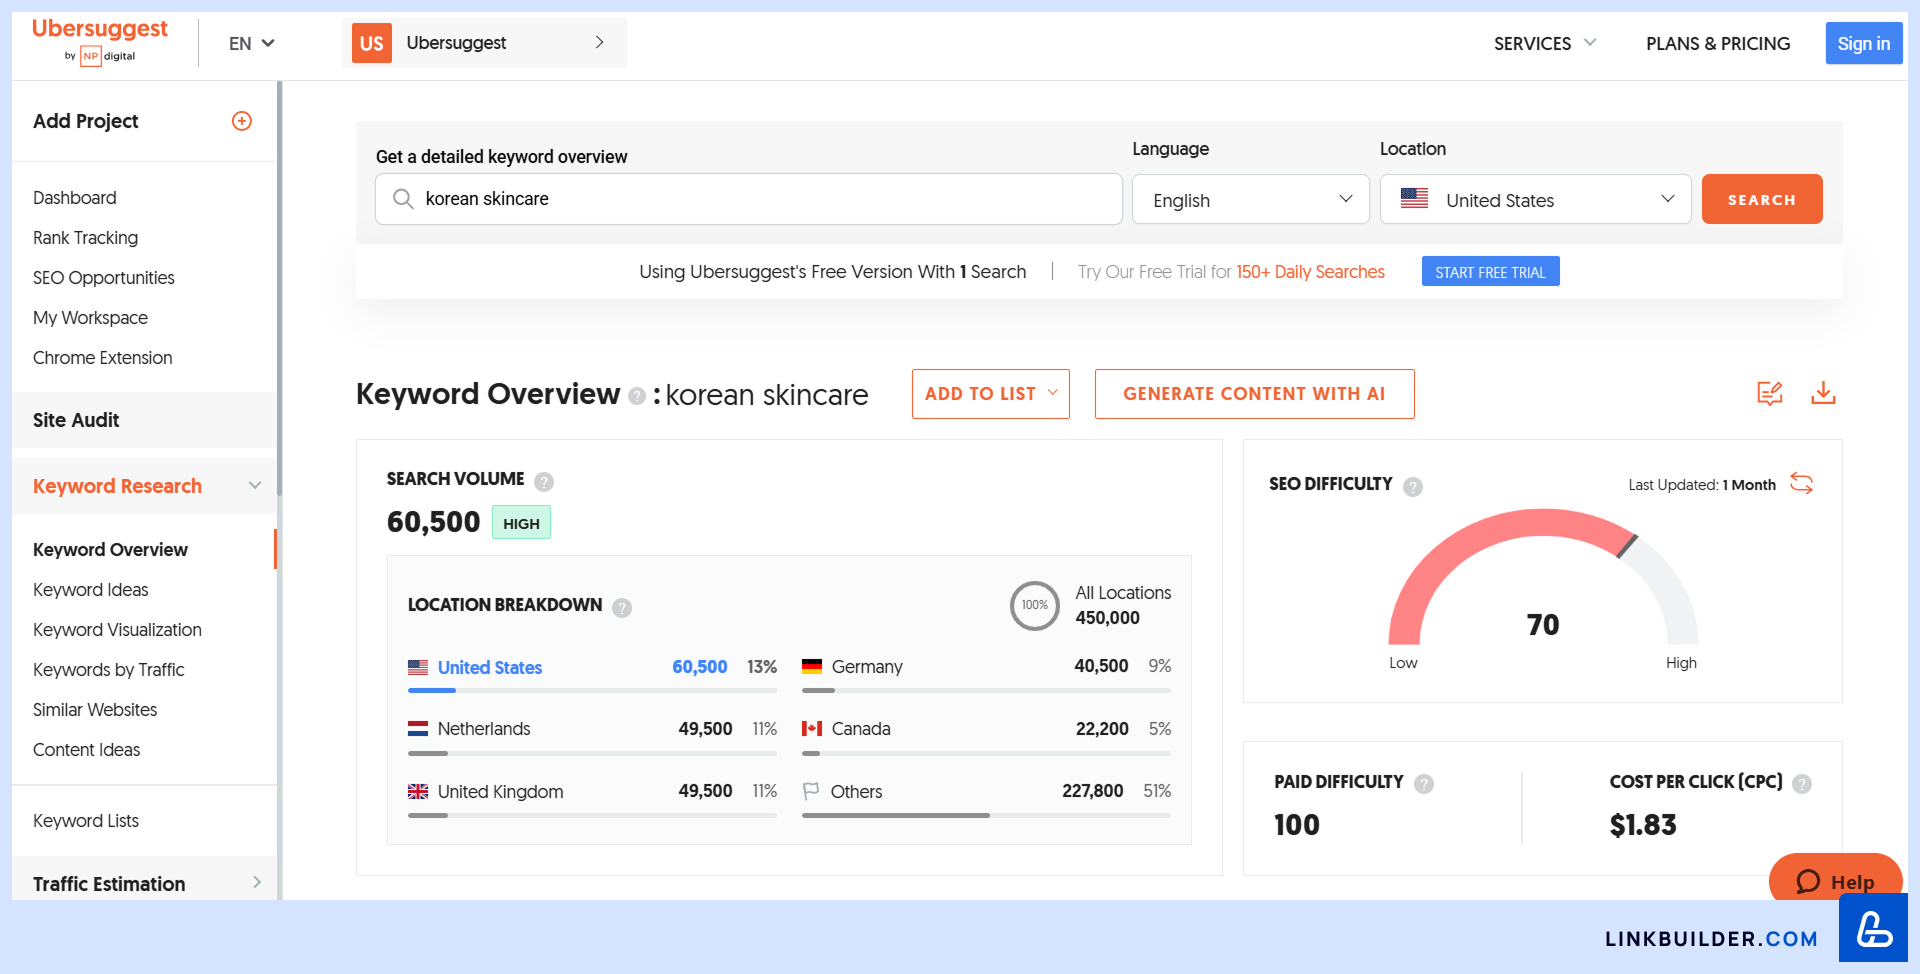Click the Ubersuggest logo

(x=100, y=41)
